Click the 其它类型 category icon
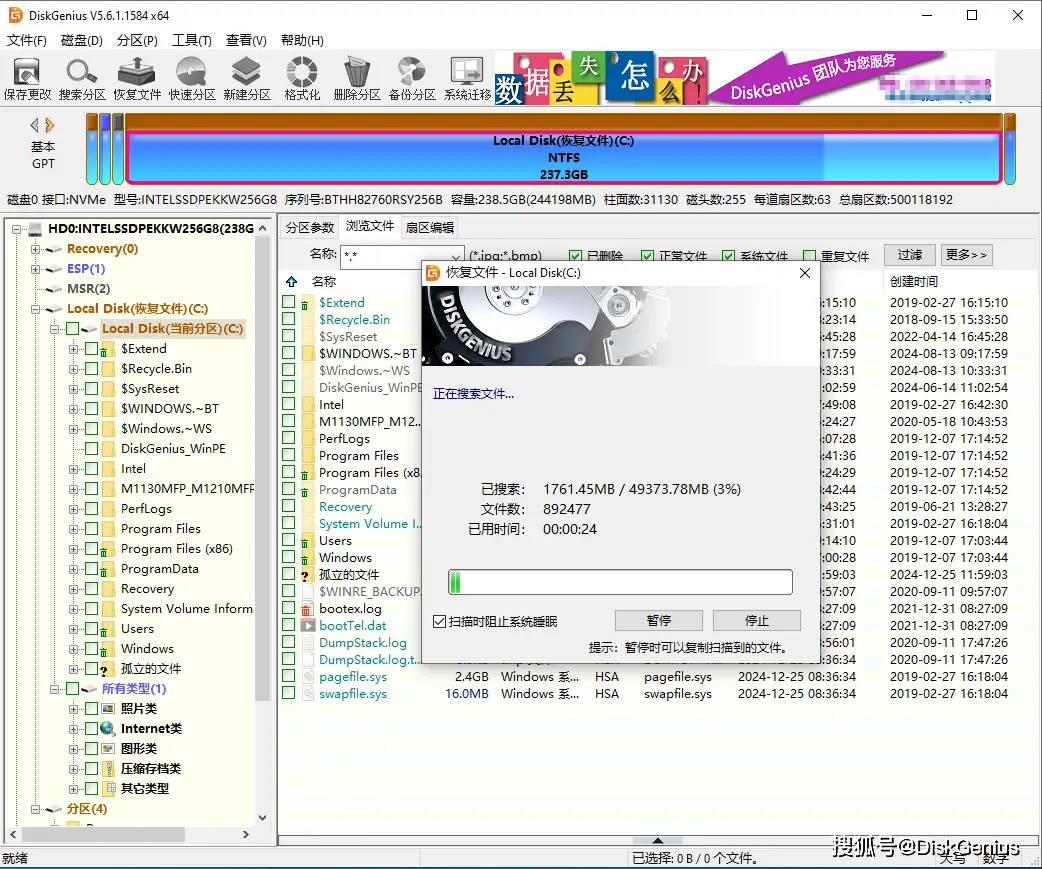1042x869 pixels. click(x=108, y=789)
